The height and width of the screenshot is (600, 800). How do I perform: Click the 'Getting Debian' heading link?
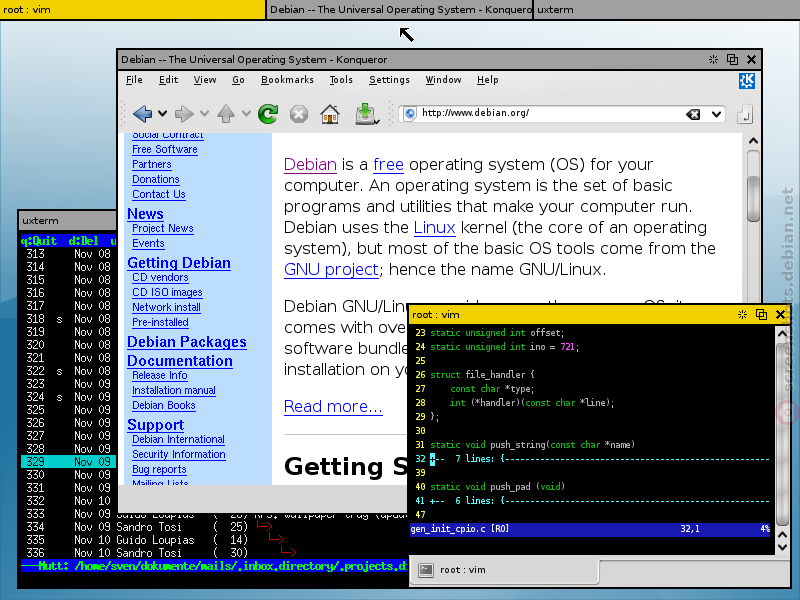point(179,263)
